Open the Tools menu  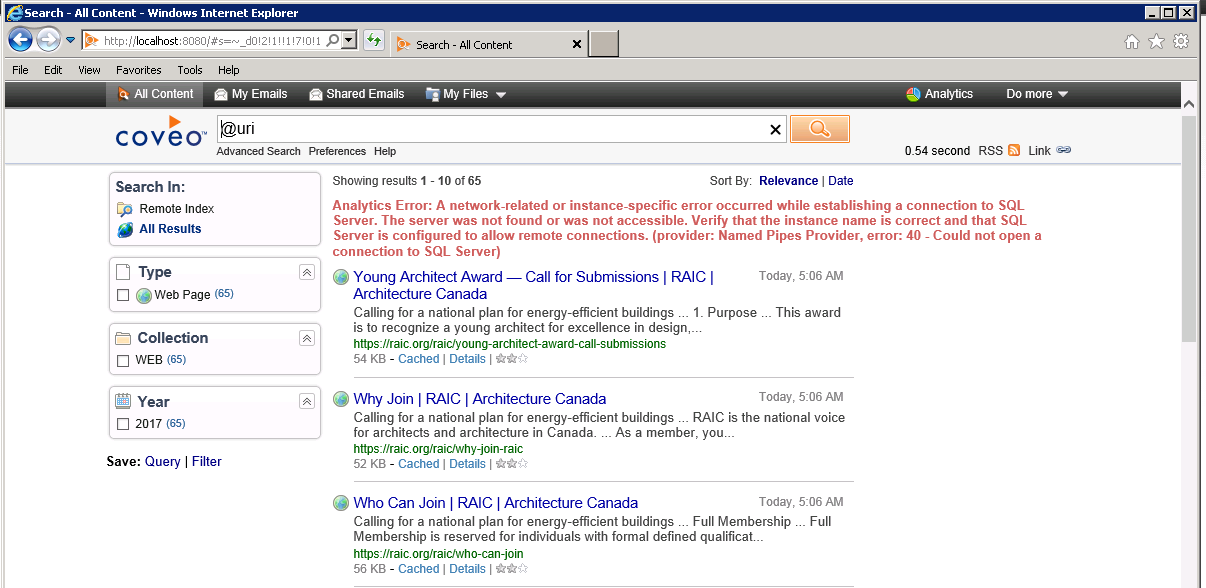click(x=190, y=70)
